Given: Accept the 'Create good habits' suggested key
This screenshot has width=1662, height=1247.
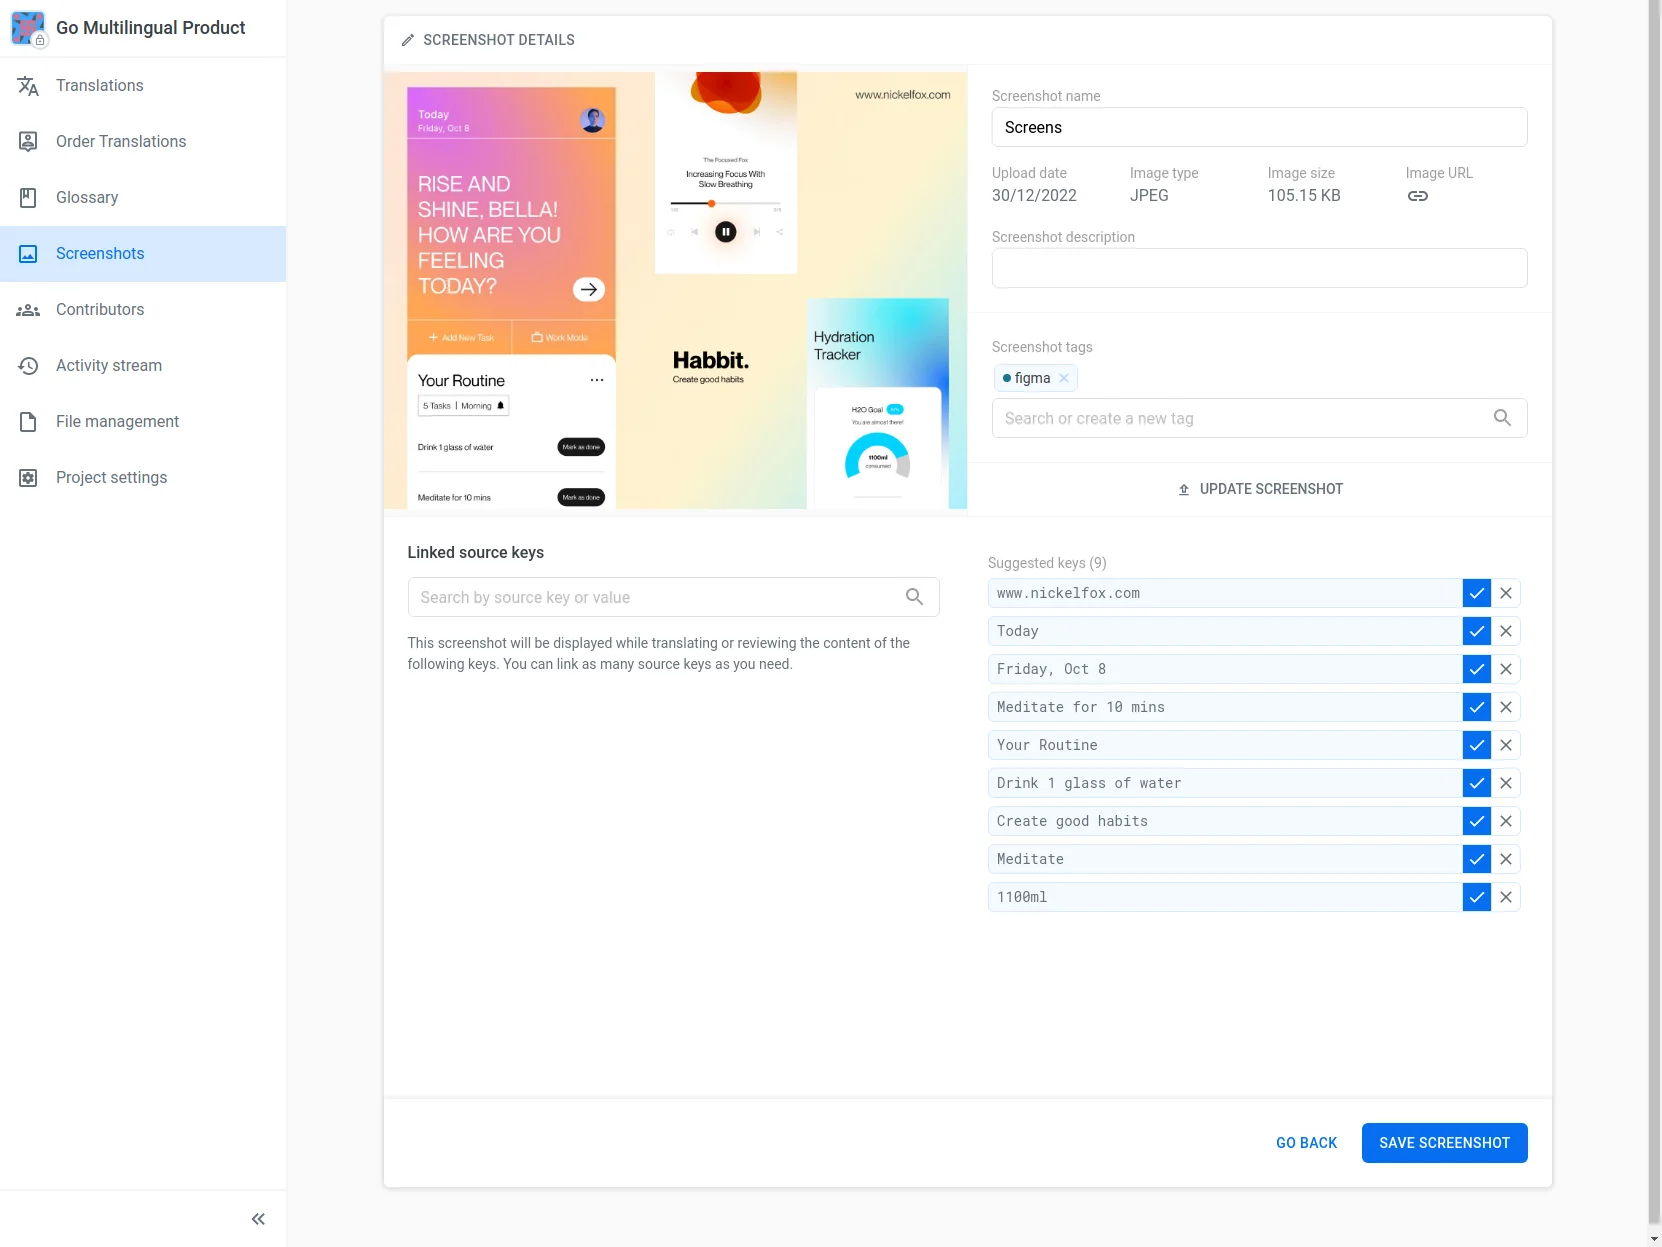Looking at the screenshot, I should (x=1476, y=821).
